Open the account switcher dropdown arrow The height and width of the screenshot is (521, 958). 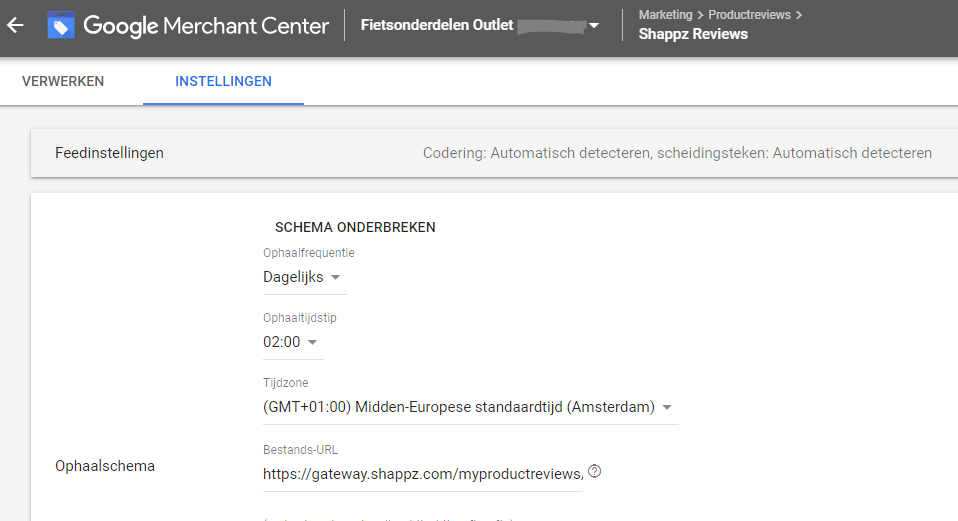click(594, 26)
